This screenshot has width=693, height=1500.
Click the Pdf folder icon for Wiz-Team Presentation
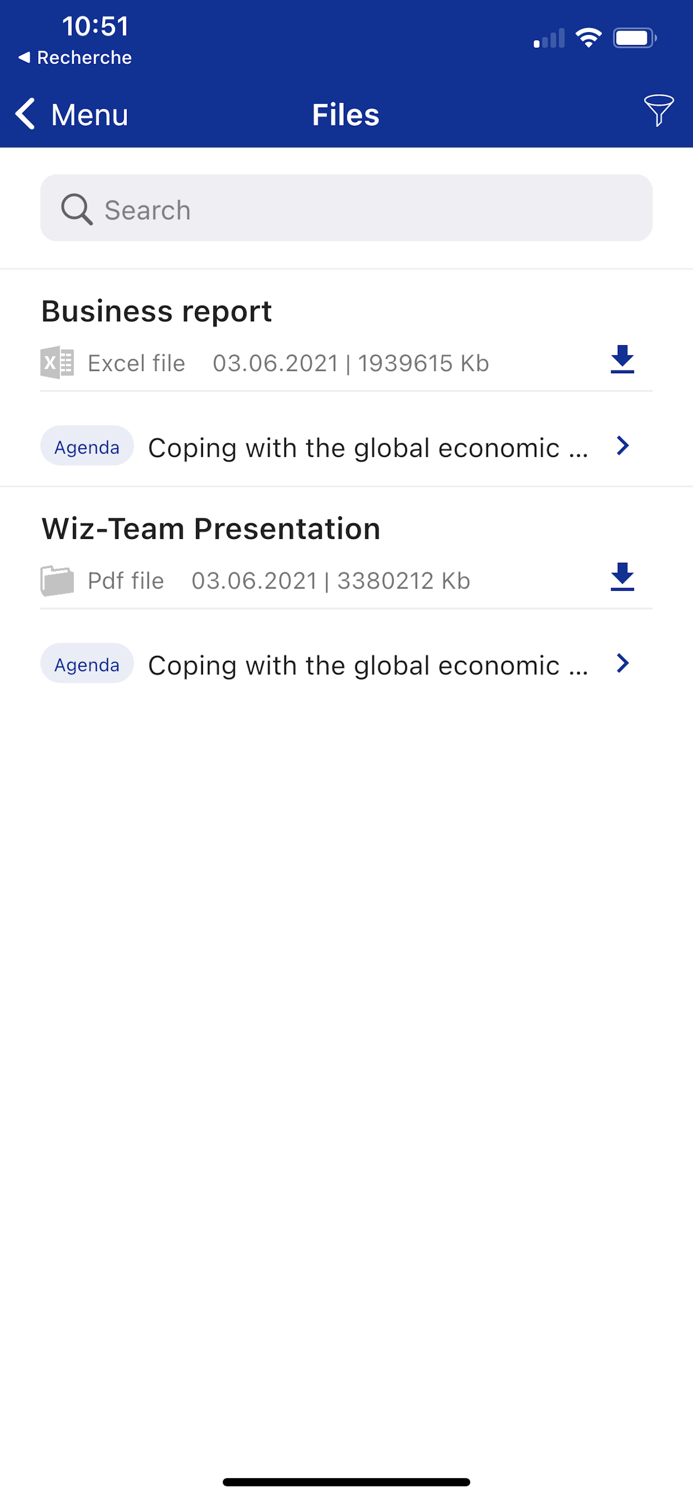tap(57, 580)
